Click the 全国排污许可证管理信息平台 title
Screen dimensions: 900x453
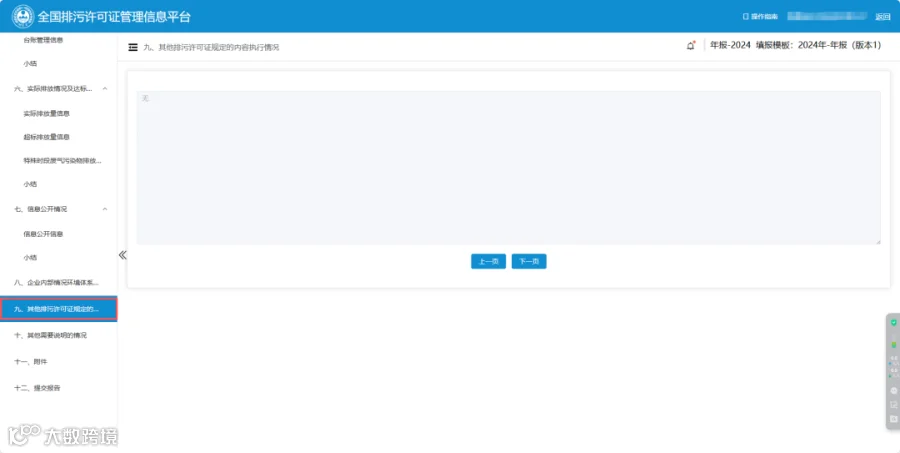pyautogui.click(x=114, y=17)
